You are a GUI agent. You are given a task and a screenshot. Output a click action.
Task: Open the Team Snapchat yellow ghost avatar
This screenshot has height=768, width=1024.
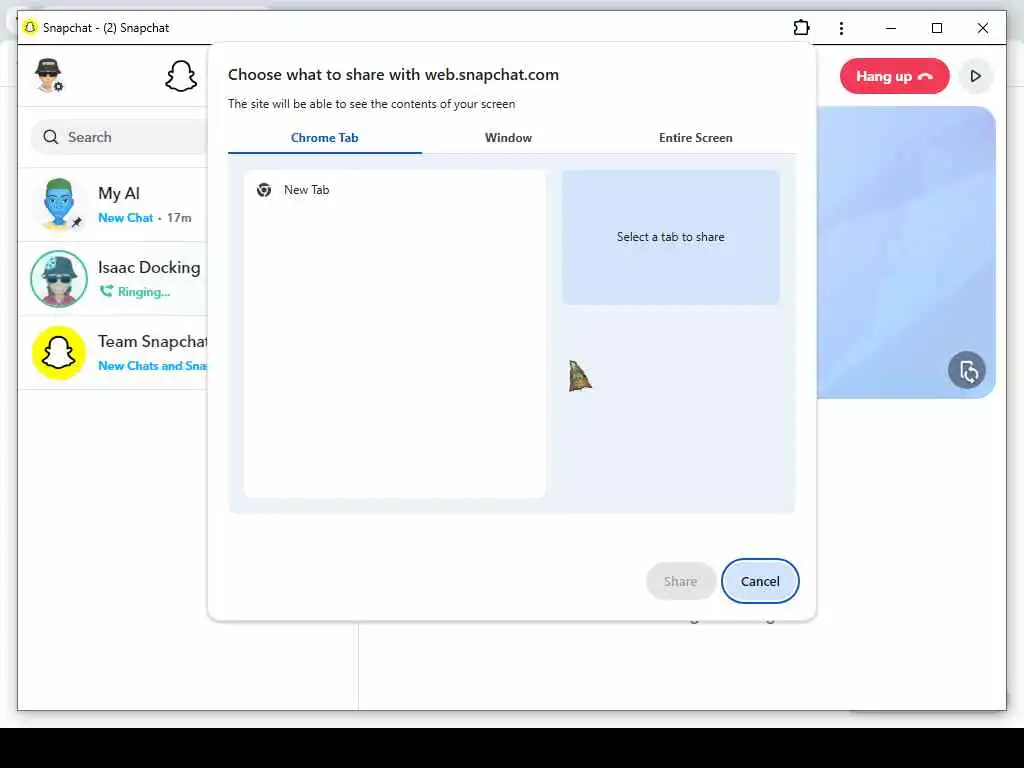pyautogui.click(x=59, y=353)
